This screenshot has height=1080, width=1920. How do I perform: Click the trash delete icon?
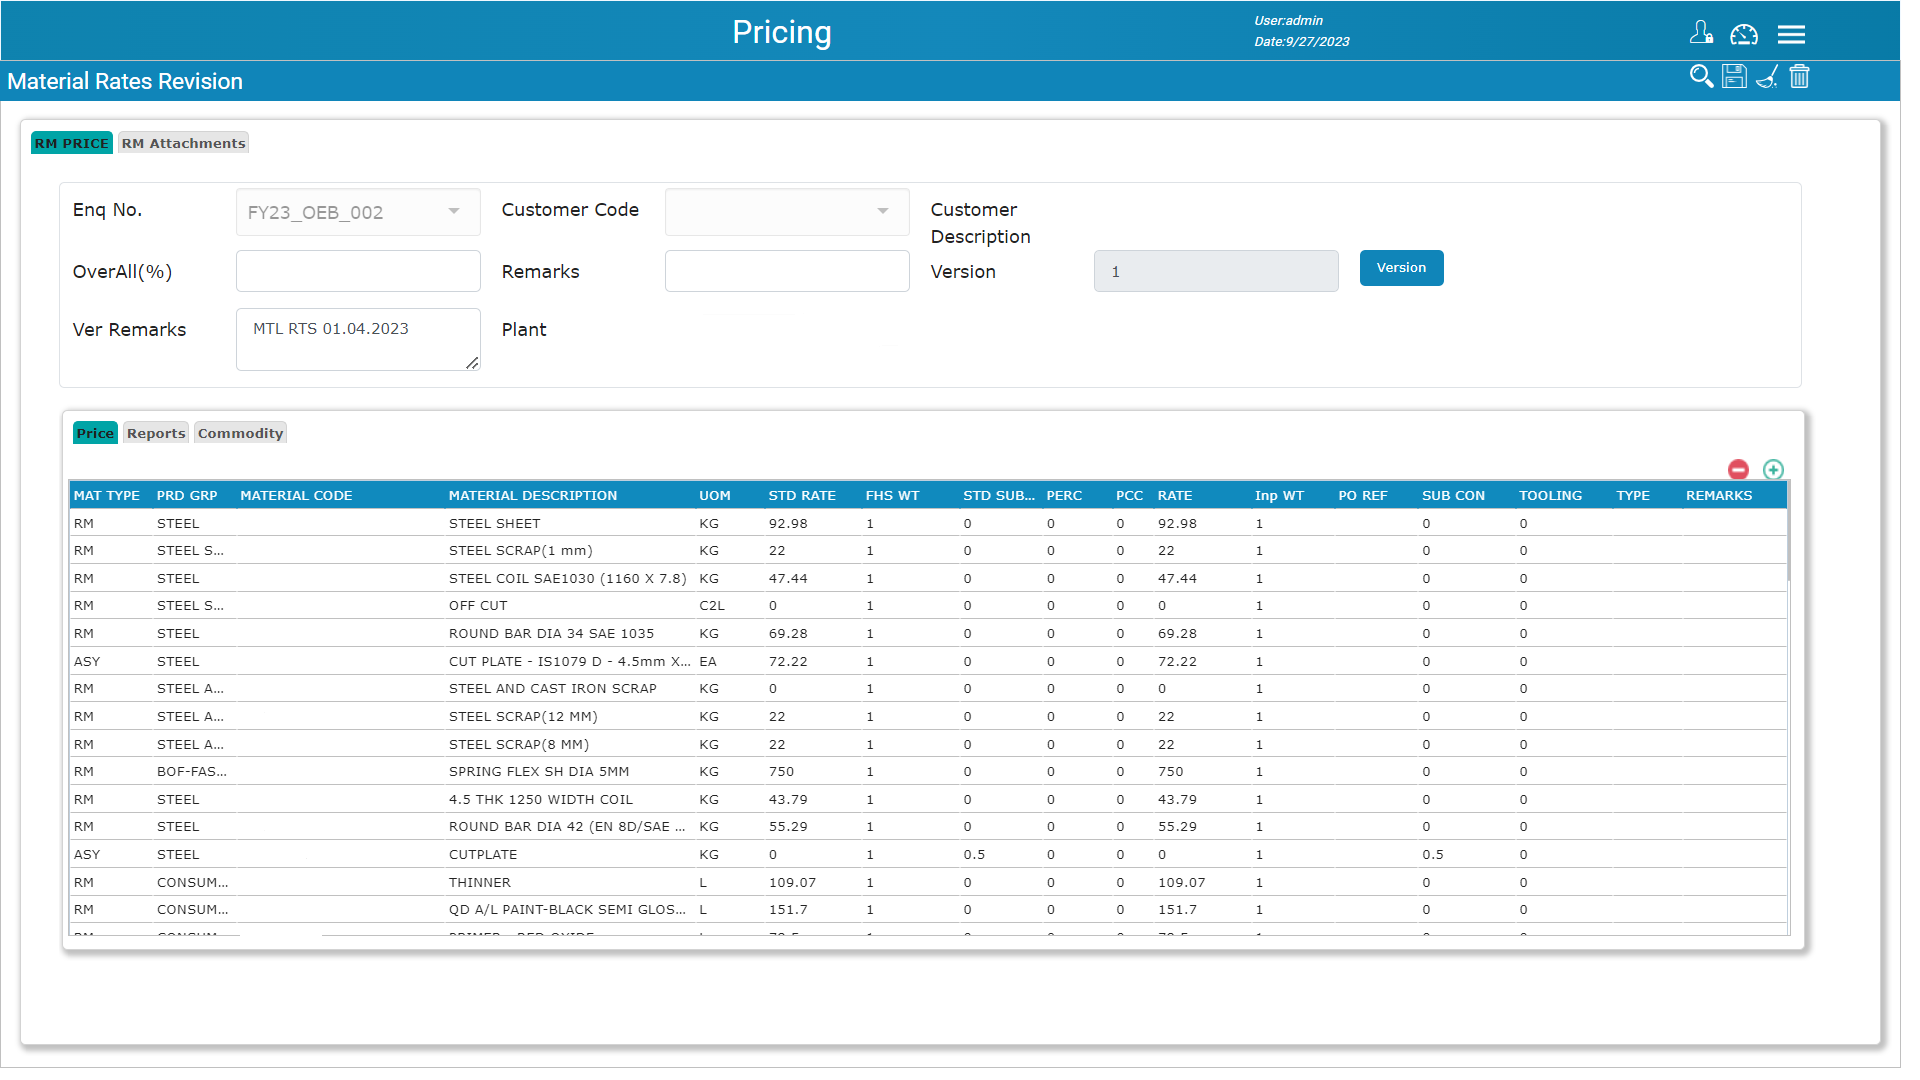(x=1799, y=77)
